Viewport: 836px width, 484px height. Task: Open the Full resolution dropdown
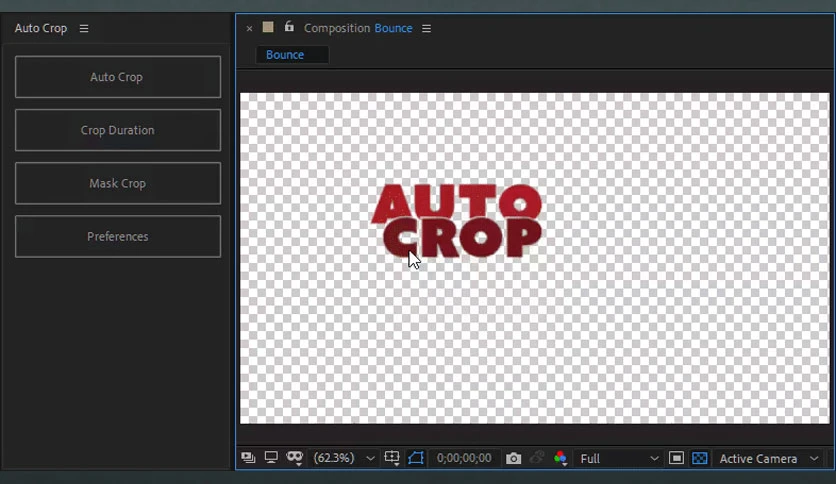[x=619, y=458]
